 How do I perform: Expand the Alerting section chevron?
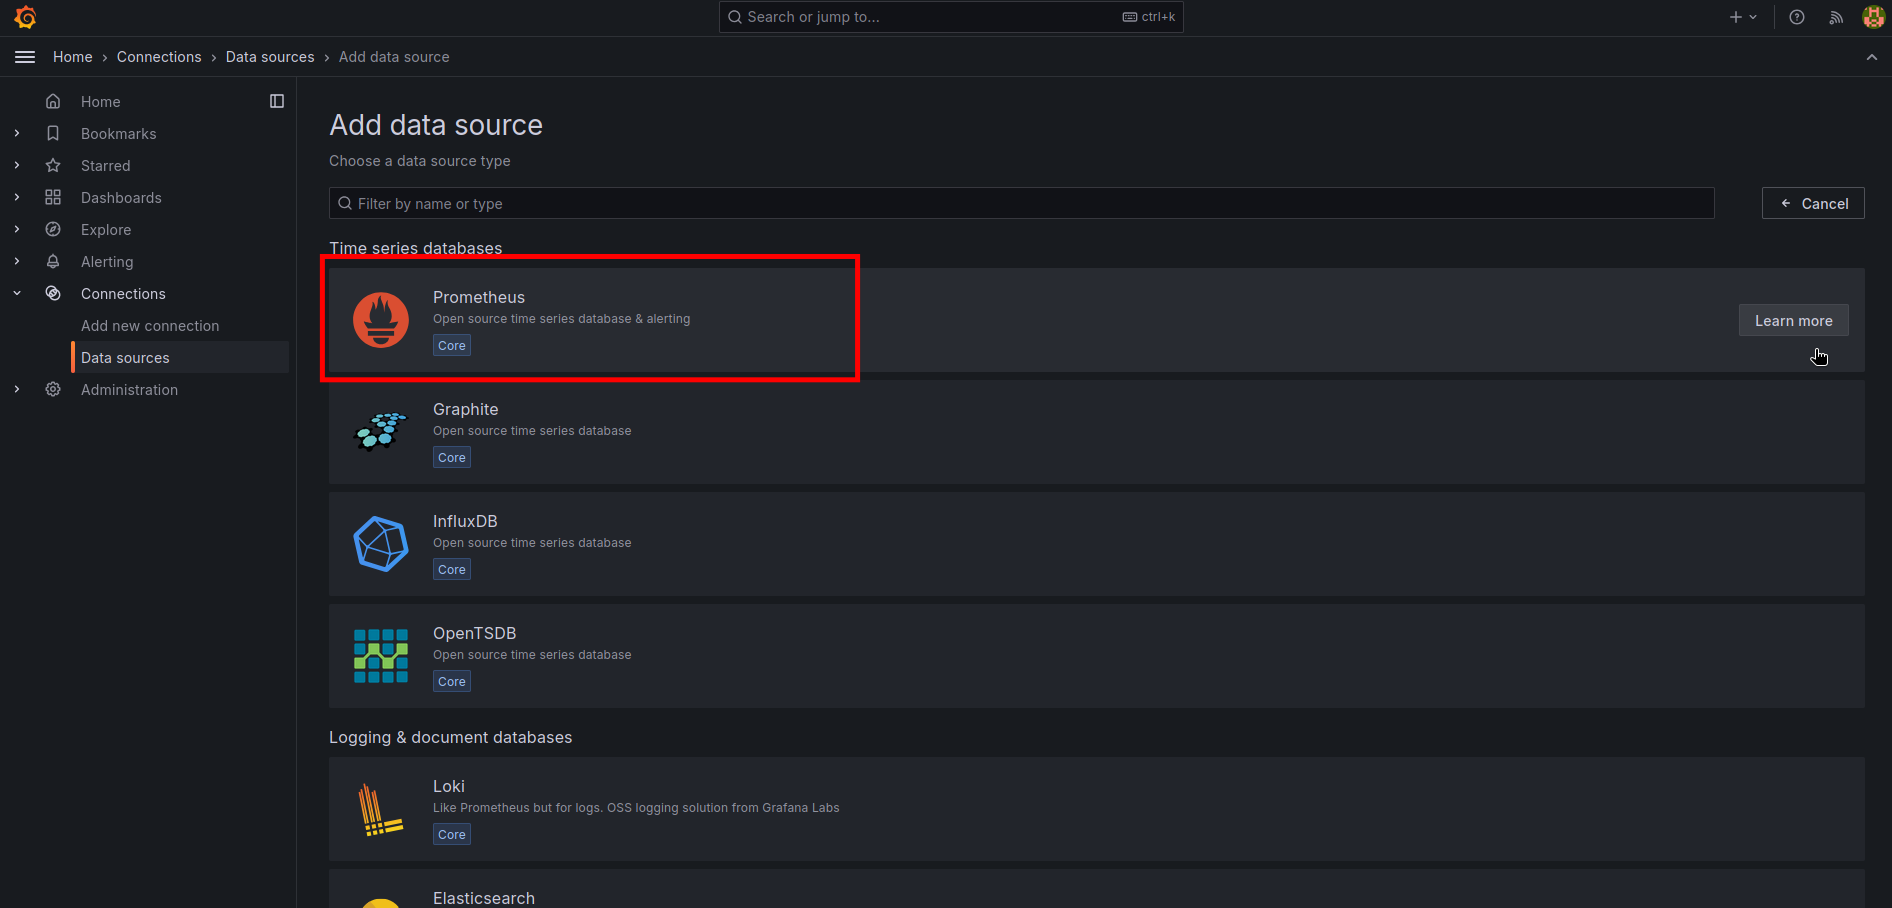(x=17, y=261)
